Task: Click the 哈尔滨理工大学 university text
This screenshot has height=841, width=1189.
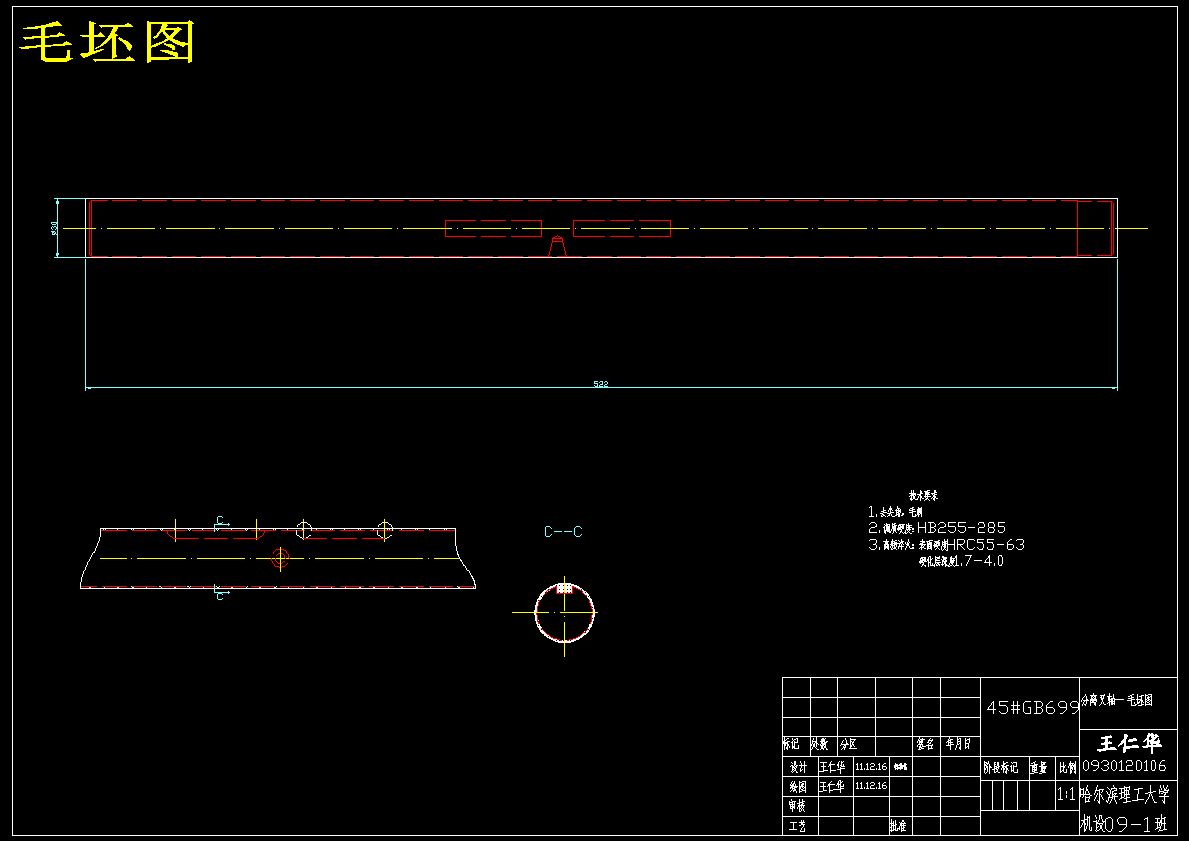Action: 1125,795
